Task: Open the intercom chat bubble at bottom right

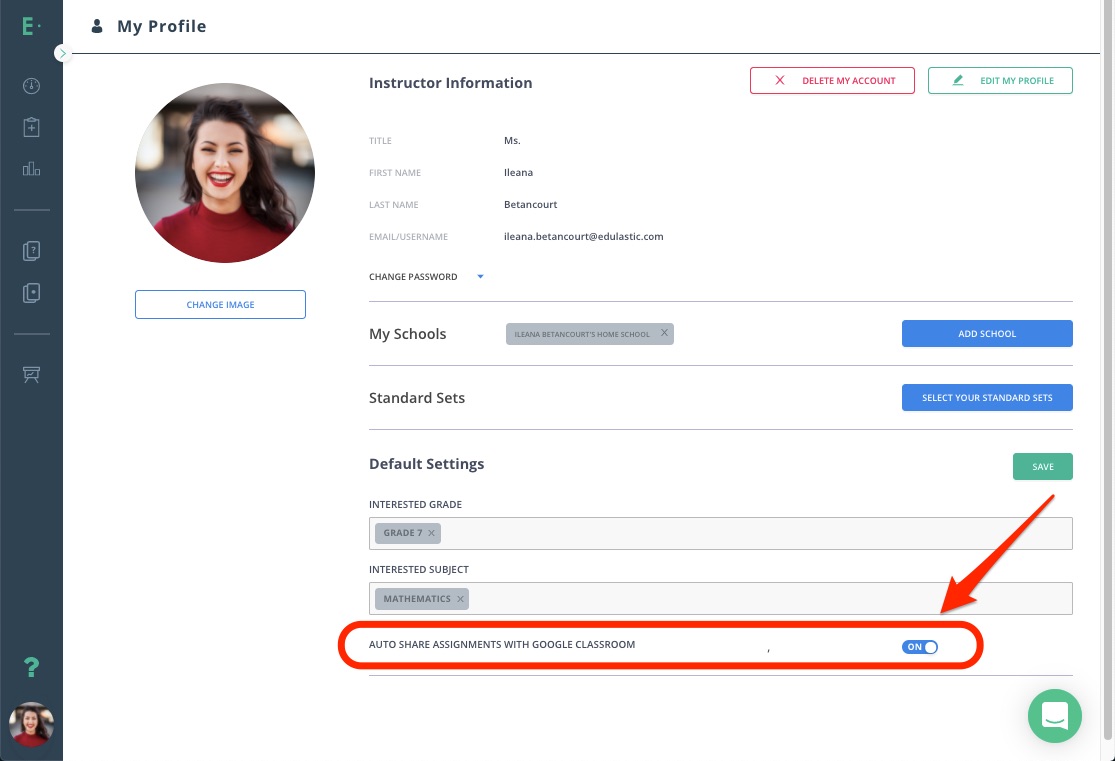Action: [x=1055, y=716]
